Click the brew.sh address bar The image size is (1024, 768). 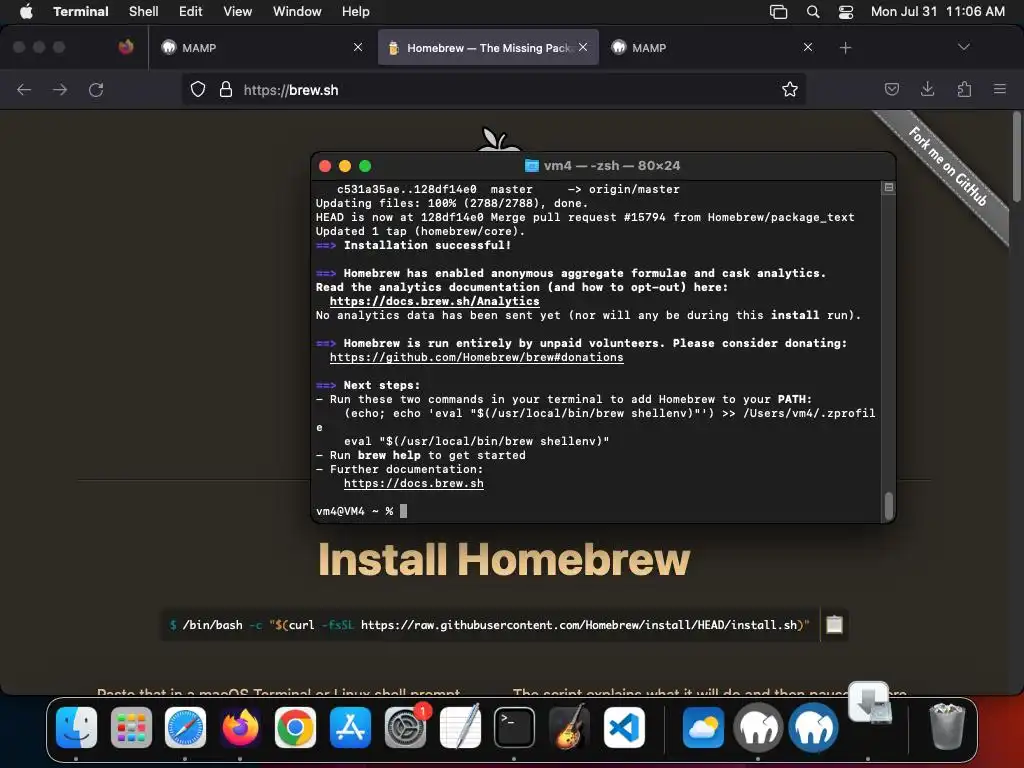point(493,89)
